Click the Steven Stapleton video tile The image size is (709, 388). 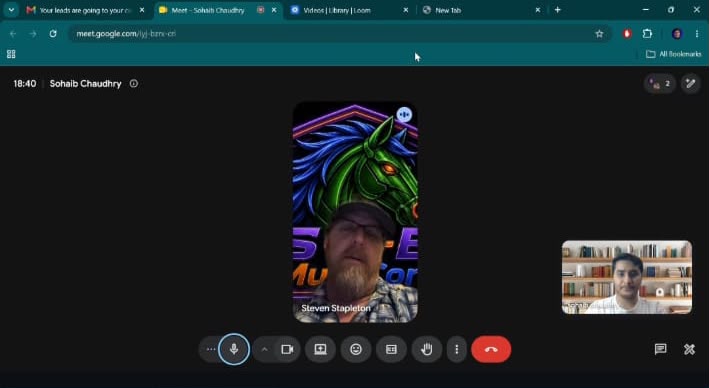click(x=355, y=212)
